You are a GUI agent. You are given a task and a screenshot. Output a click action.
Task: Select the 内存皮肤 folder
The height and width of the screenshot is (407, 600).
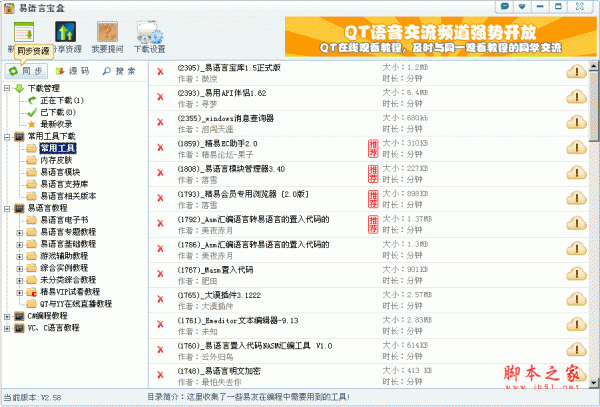(56, 160)
